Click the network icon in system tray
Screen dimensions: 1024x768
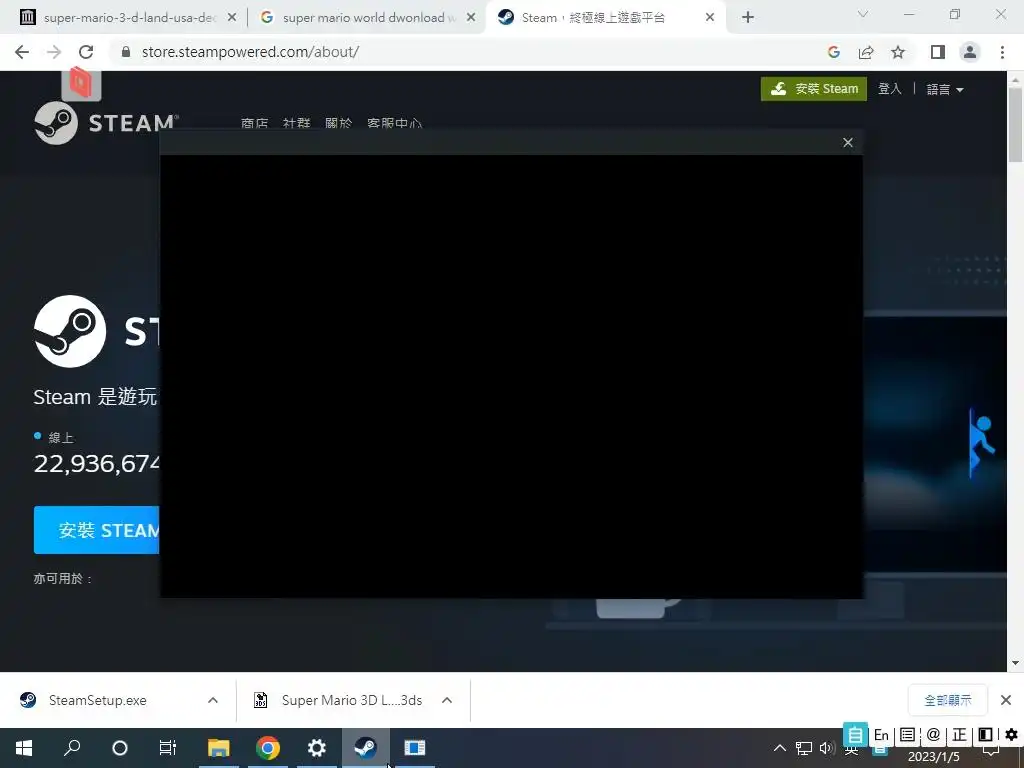tap(804, 748)
